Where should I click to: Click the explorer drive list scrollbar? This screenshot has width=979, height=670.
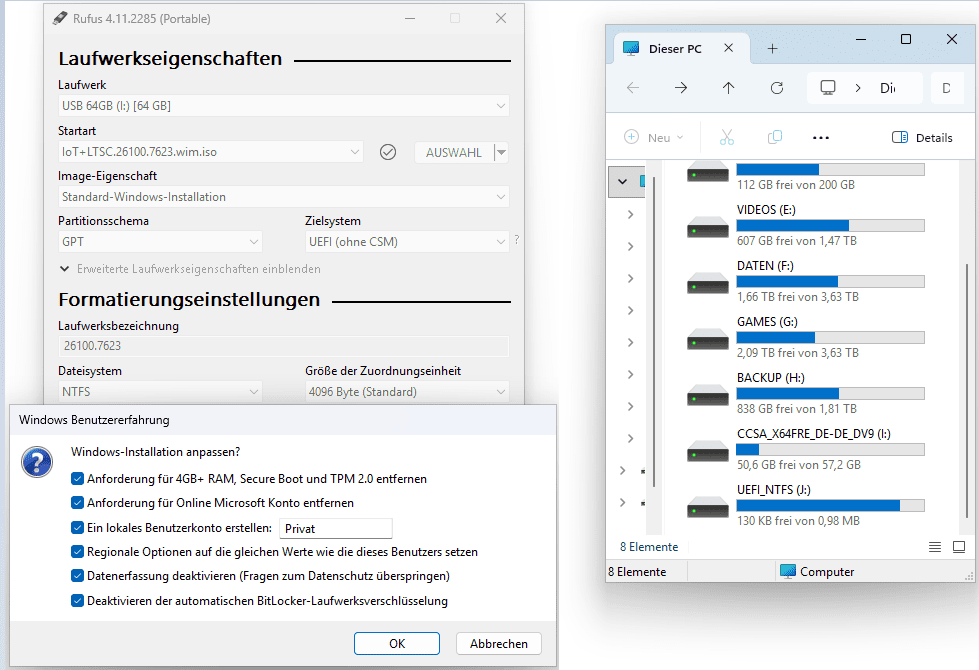[967, 390]
